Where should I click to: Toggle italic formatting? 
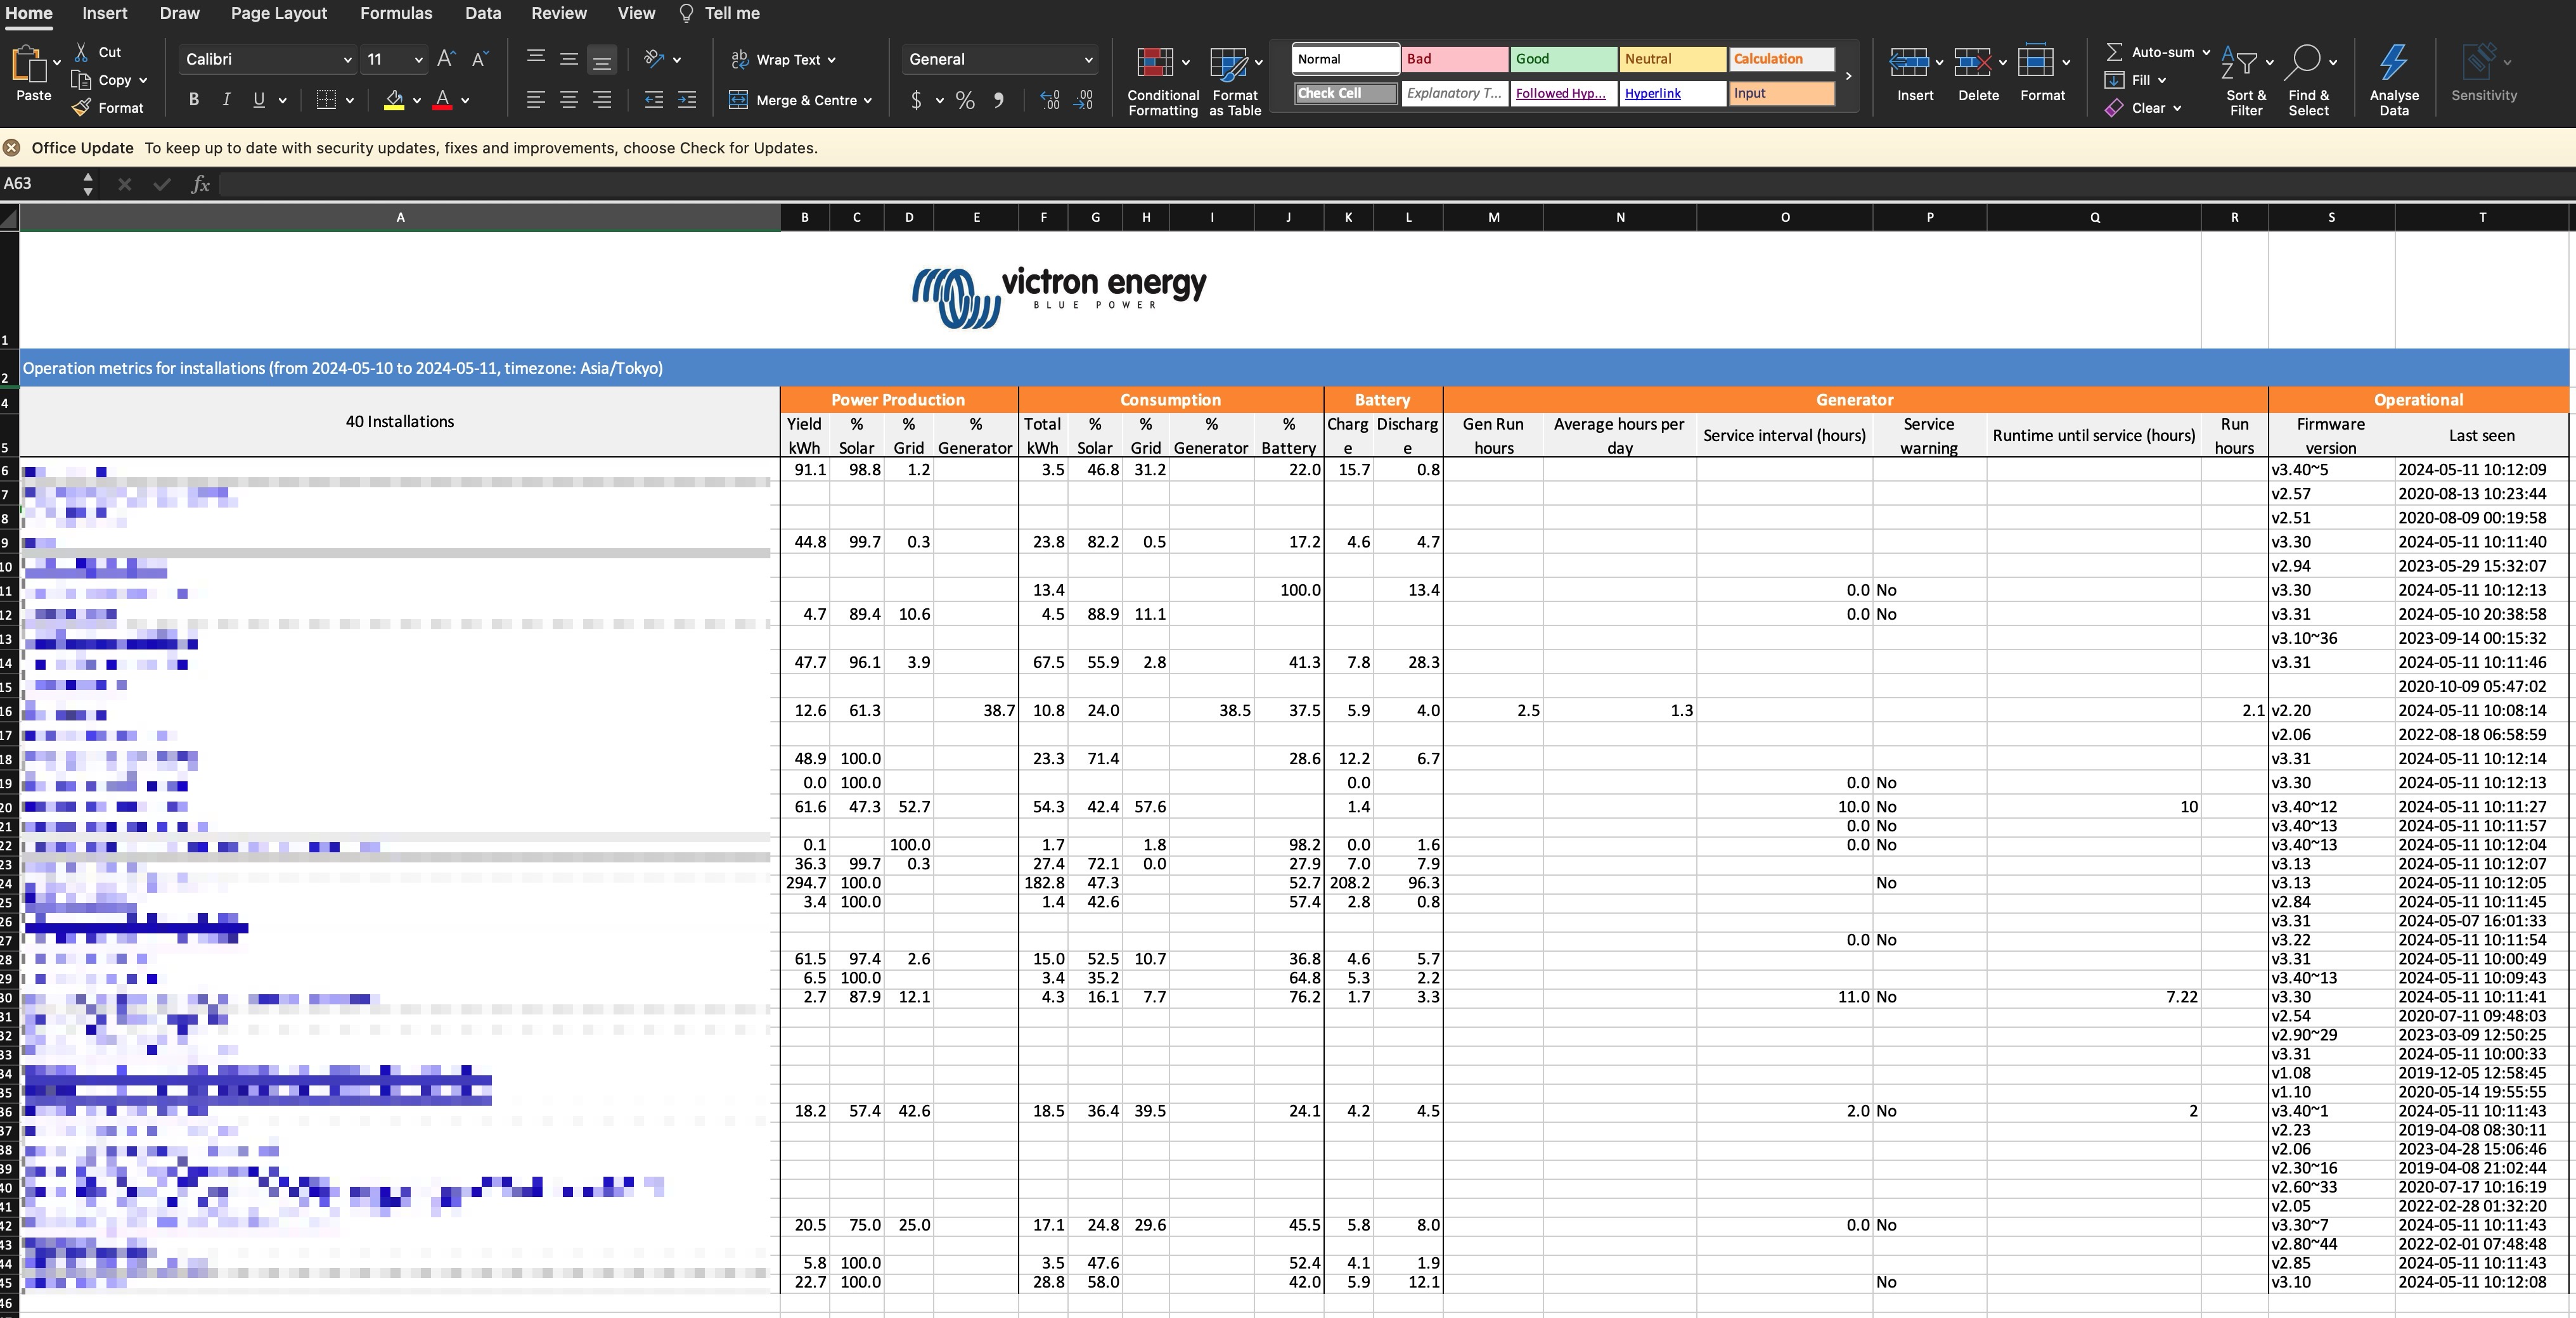click(226, 100)
